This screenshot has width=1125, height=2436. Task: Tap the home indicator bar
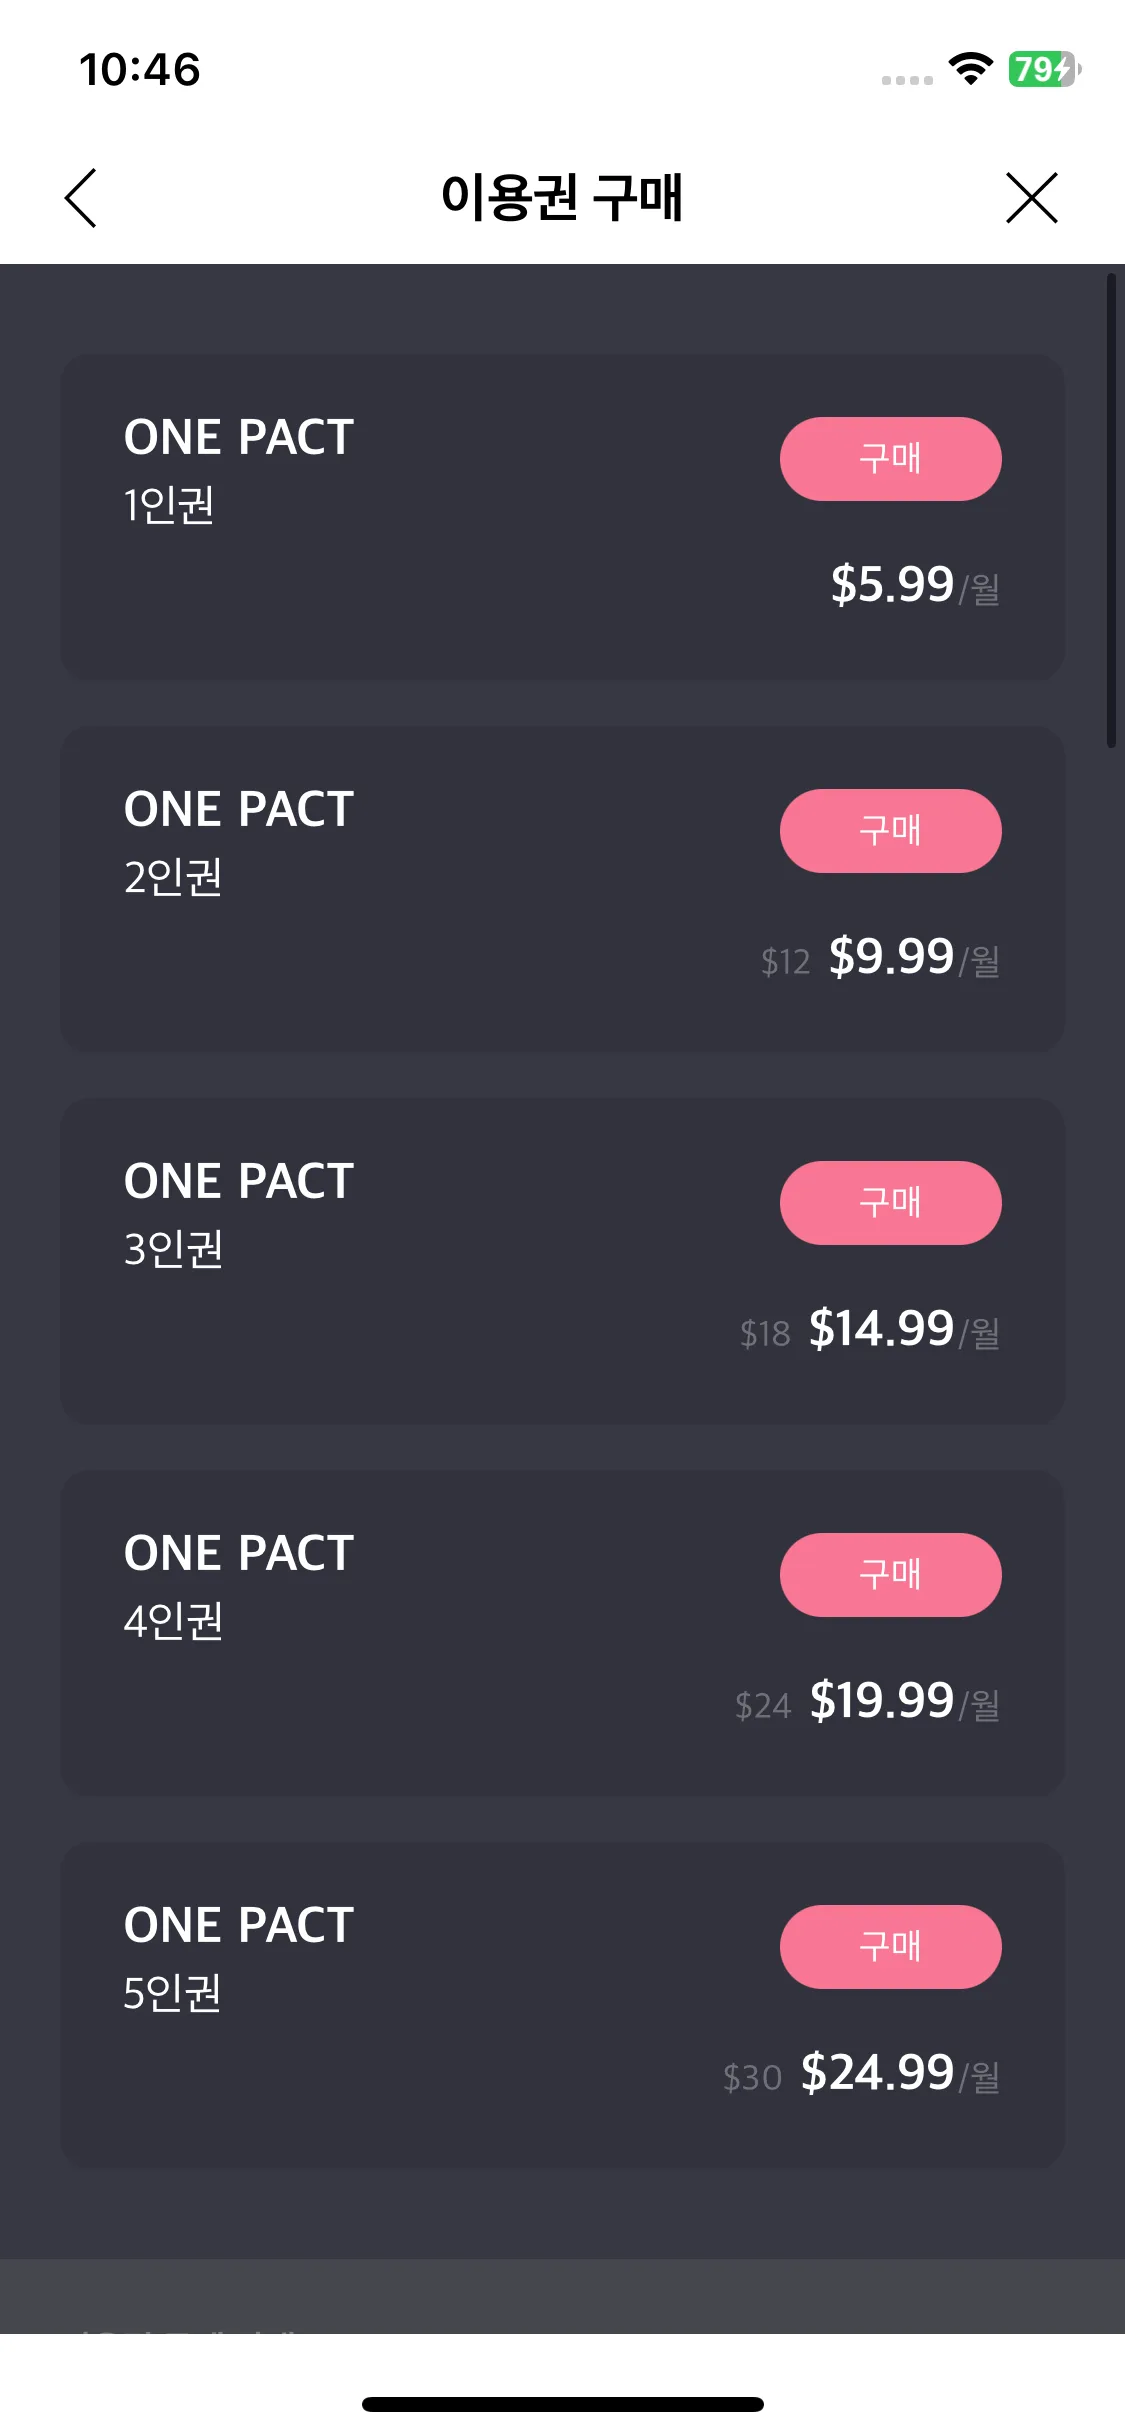[x=562, y=2404]
